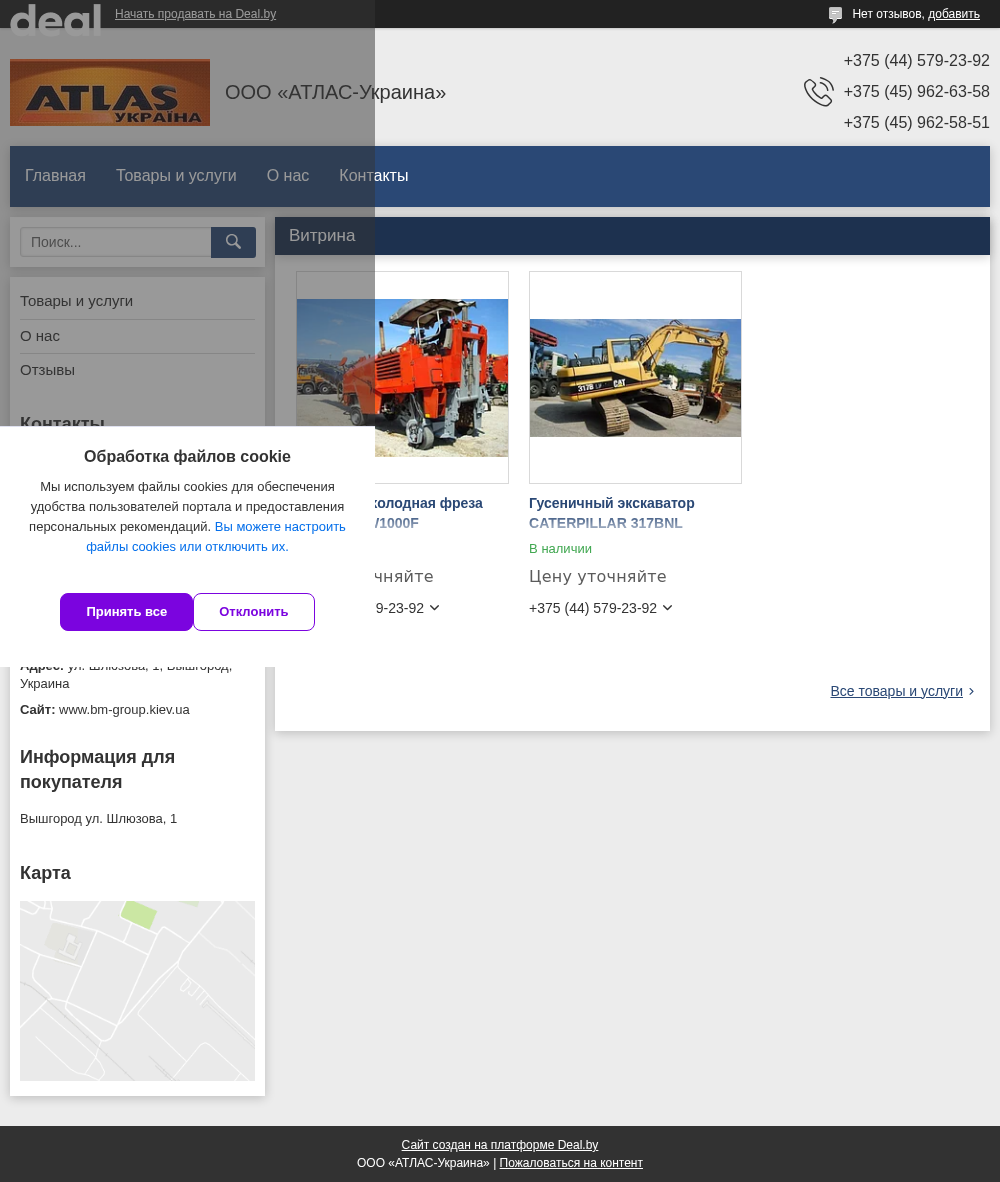
Task: Click Принять все cookie button
Action: tap(127, 612)
